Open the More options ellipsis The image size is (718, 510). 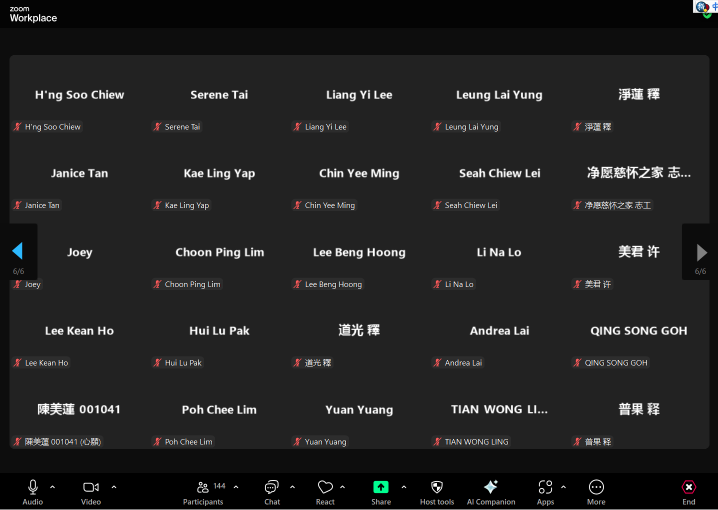(x=596, y=487)
